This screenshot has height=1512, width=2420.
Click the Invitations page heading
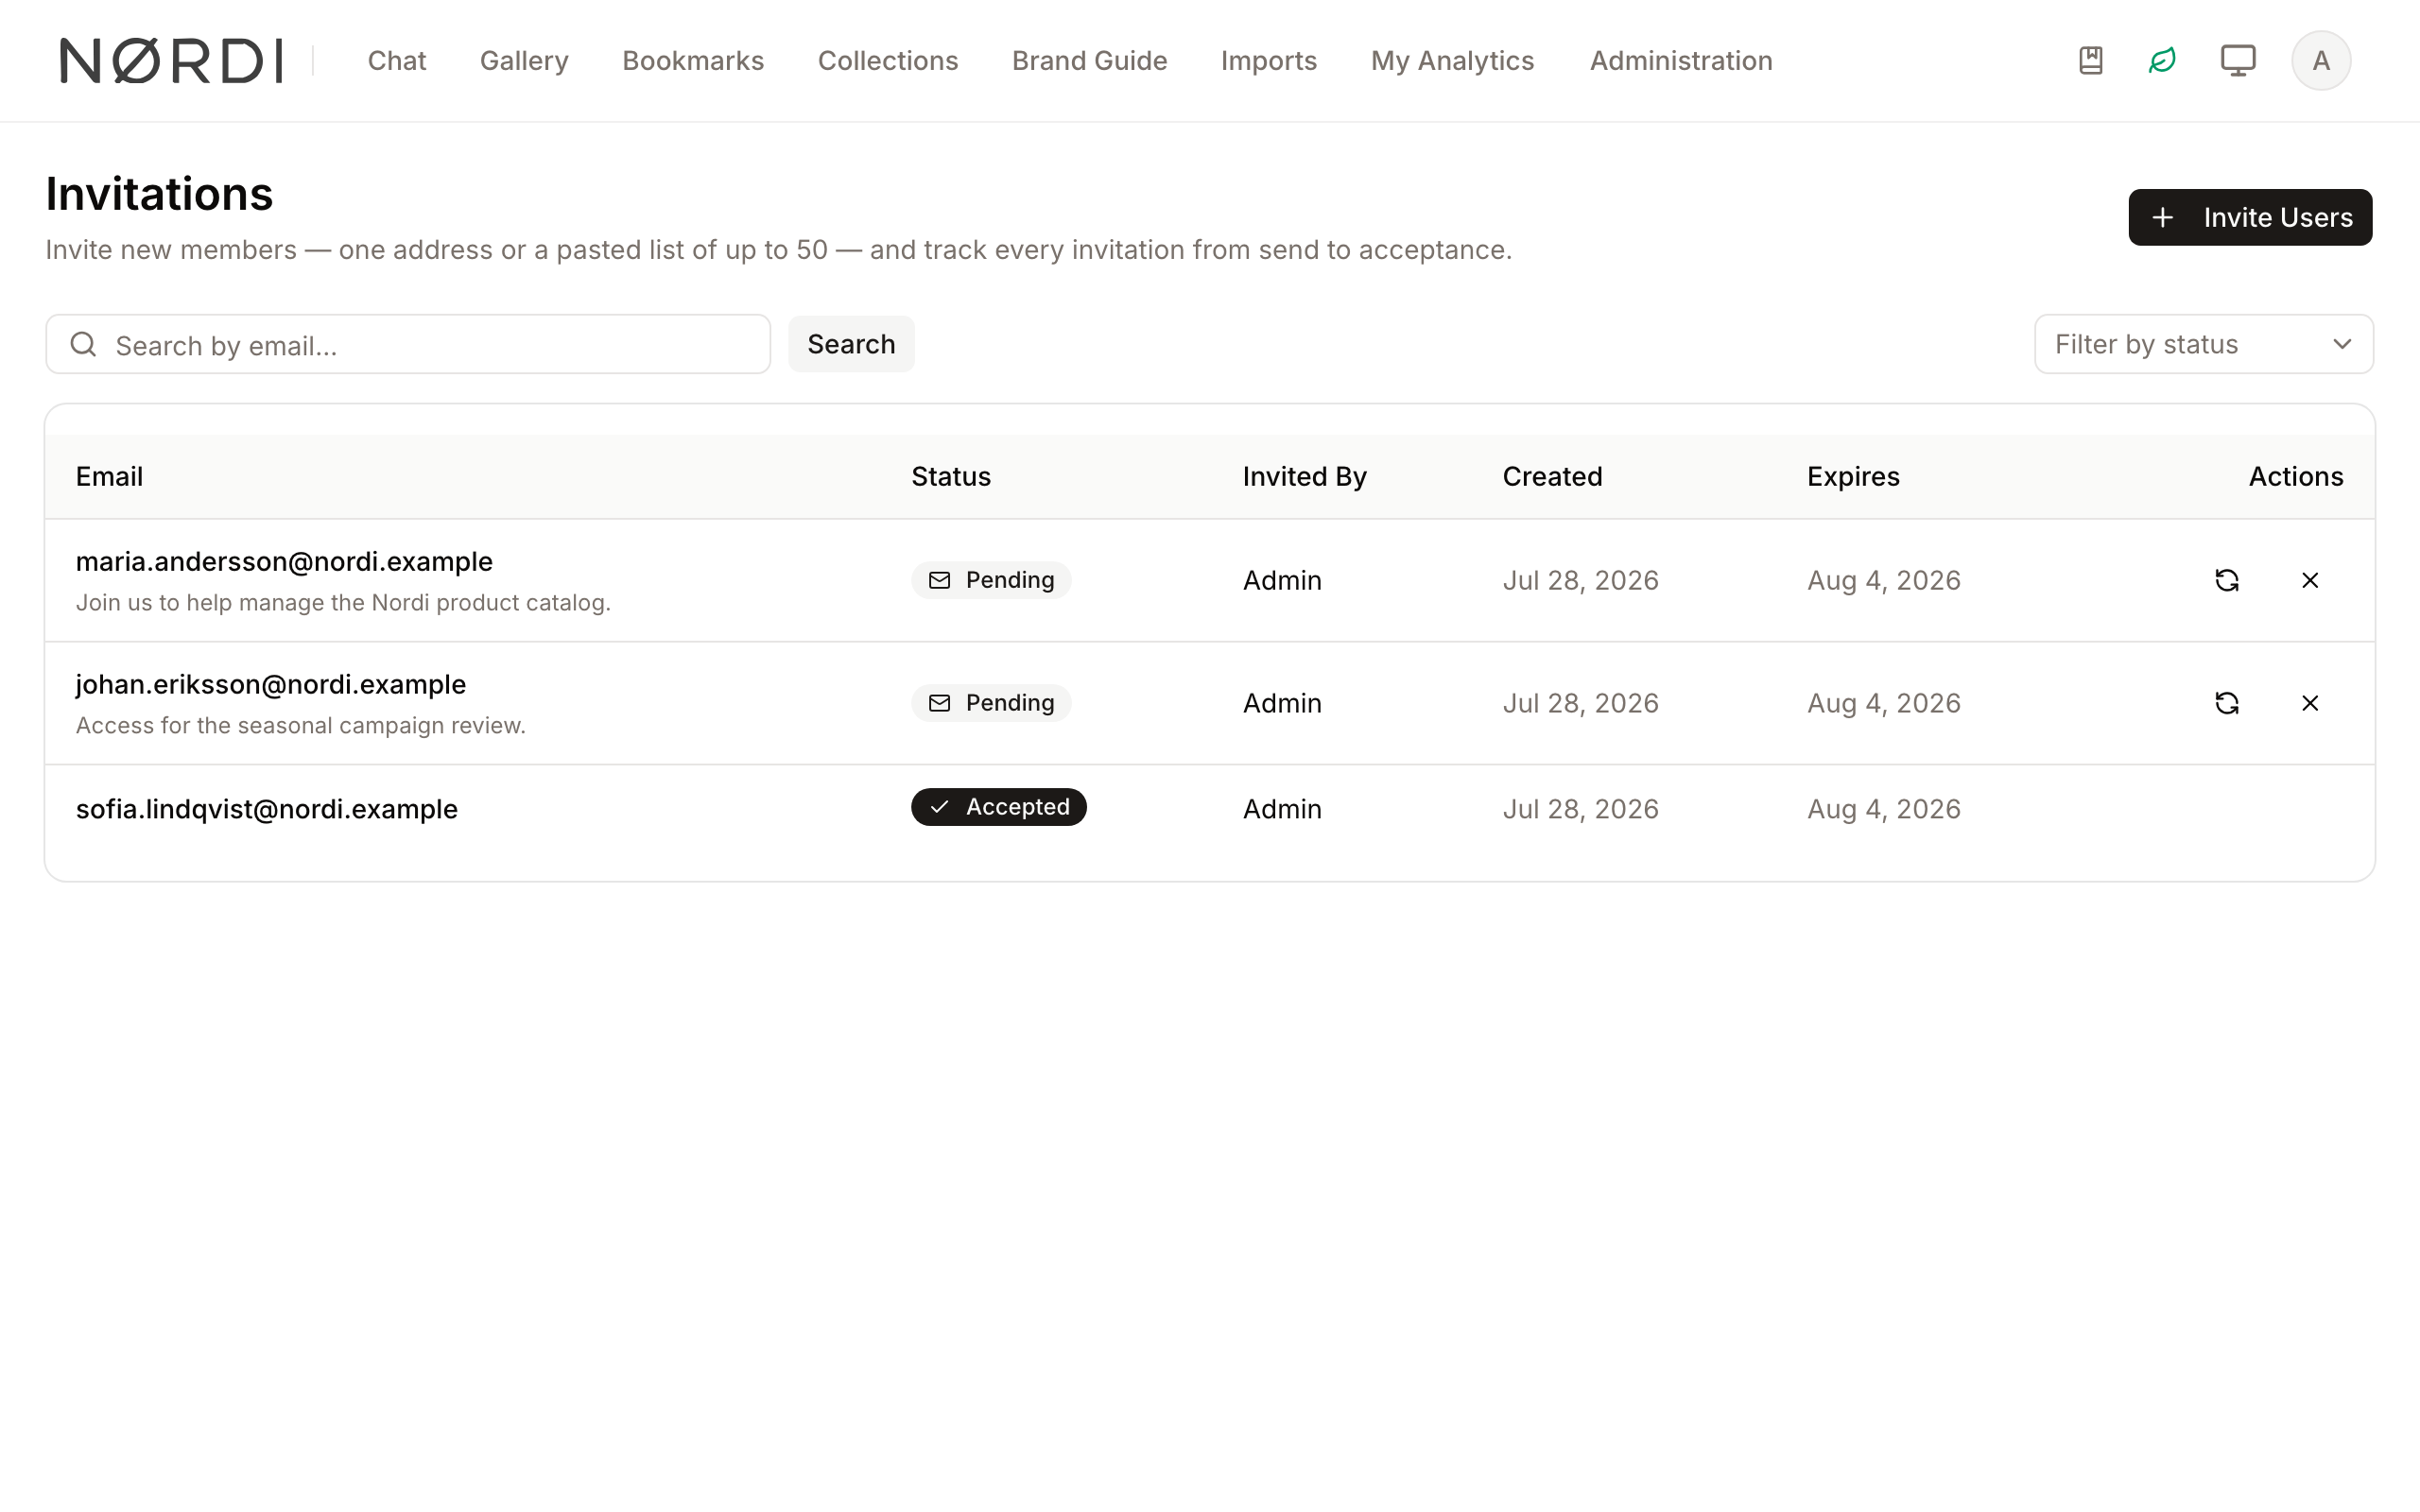pyautogui.click(x=159, y=194)
